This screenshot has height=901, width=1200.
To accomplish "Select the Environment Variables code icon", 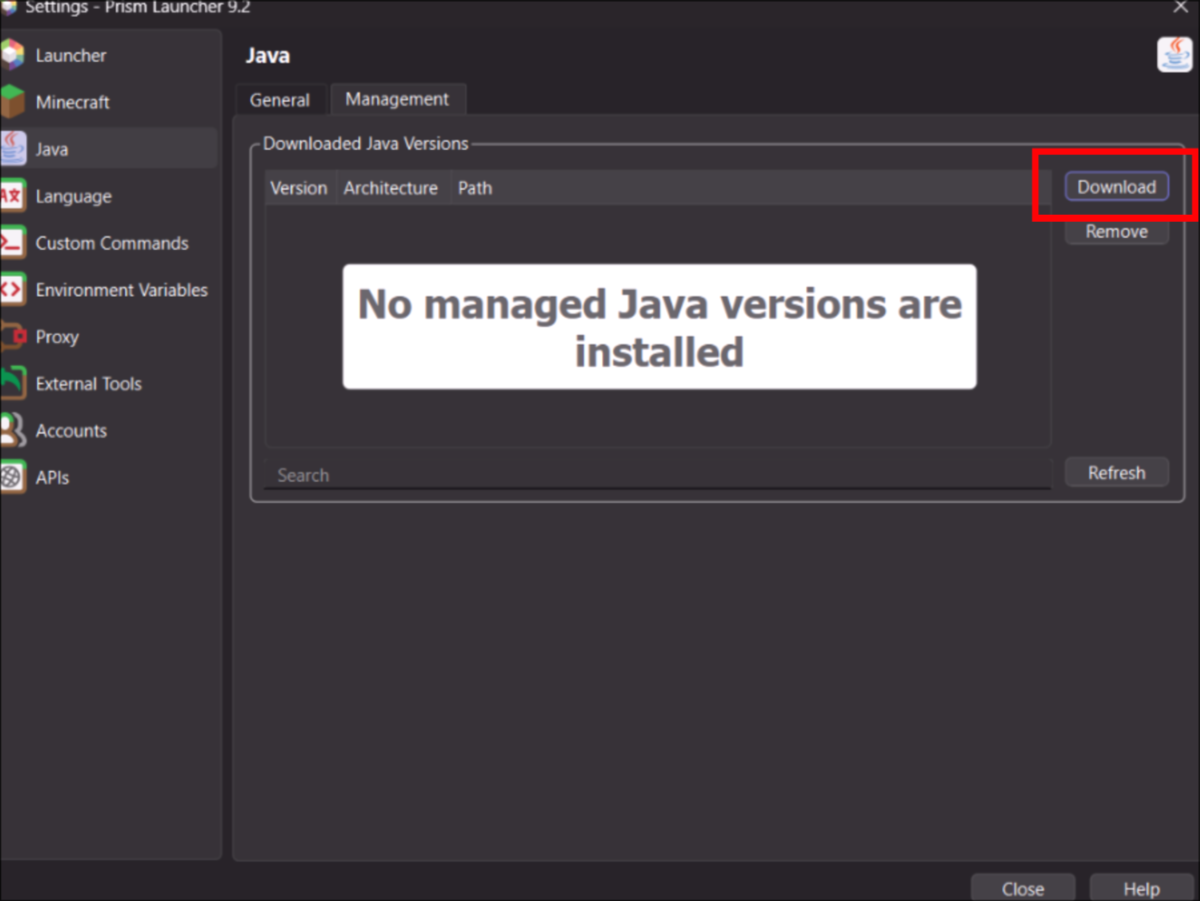I will coord(12,290).
